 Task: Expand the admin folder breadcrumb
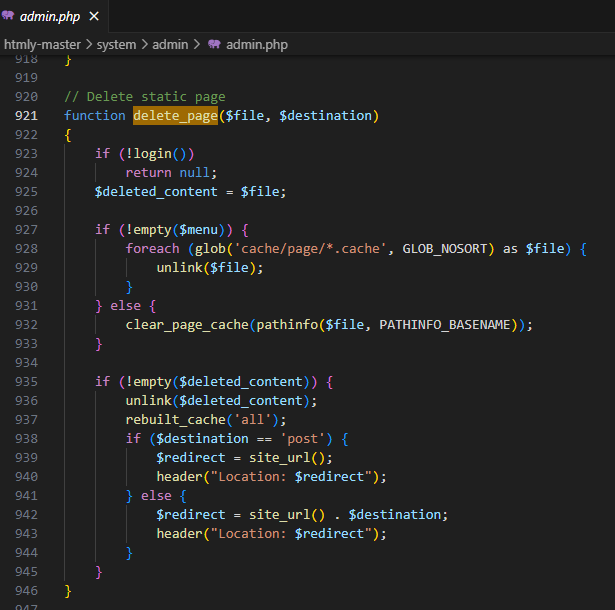coord(171,44)
